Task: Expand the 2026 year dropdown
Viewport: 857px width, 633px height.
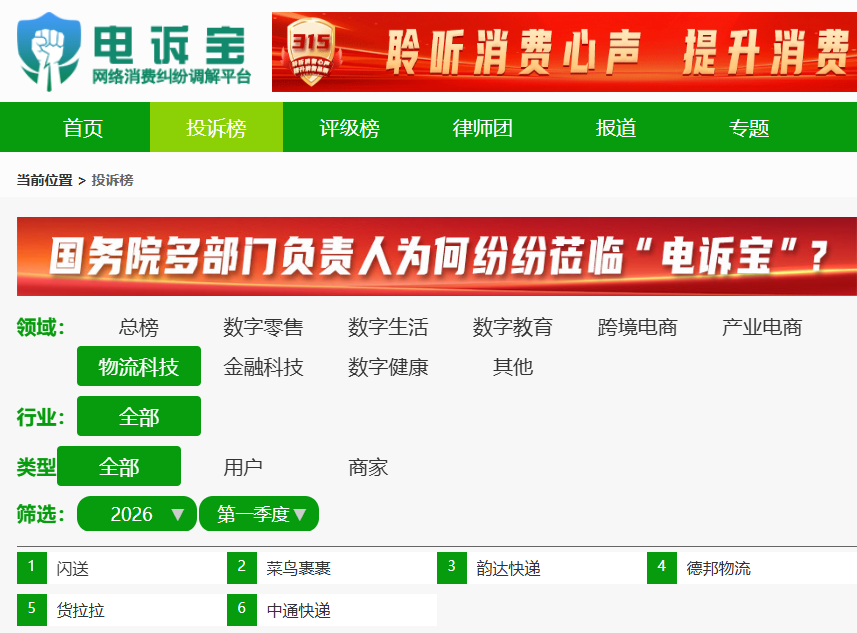Action: pos(137,514)
